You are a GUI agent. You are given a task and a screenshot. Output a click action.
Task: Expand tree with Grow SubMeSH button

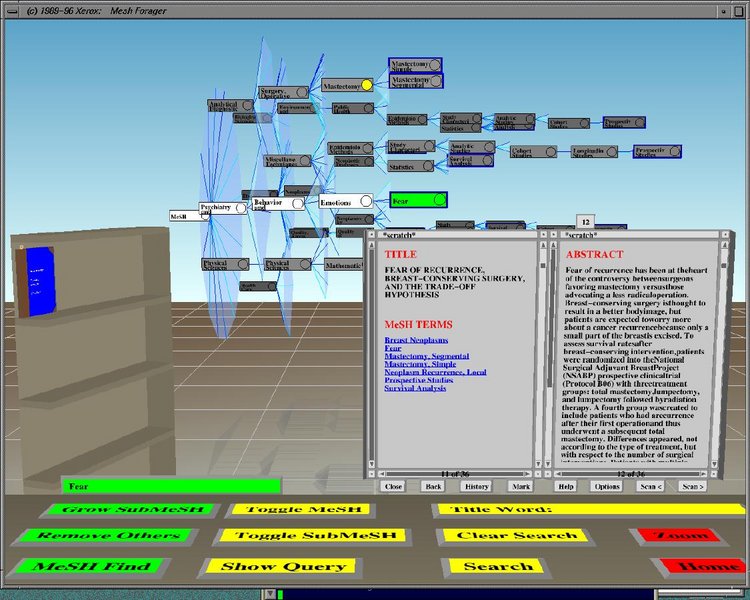(x=132, y=510)
